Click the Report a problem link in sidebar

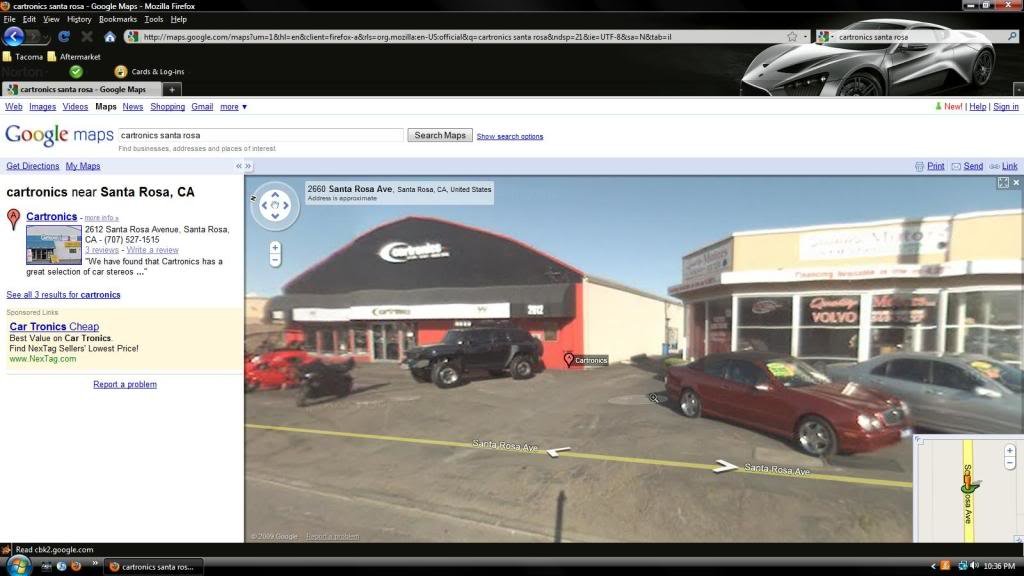(x=125, y=385)
